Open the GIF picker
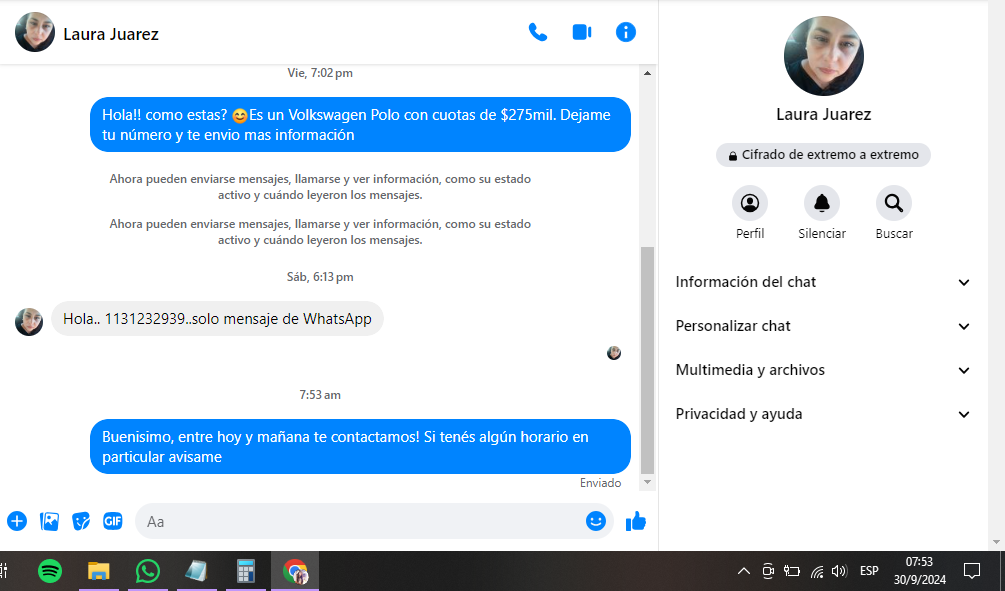 (x=113, y=521)
